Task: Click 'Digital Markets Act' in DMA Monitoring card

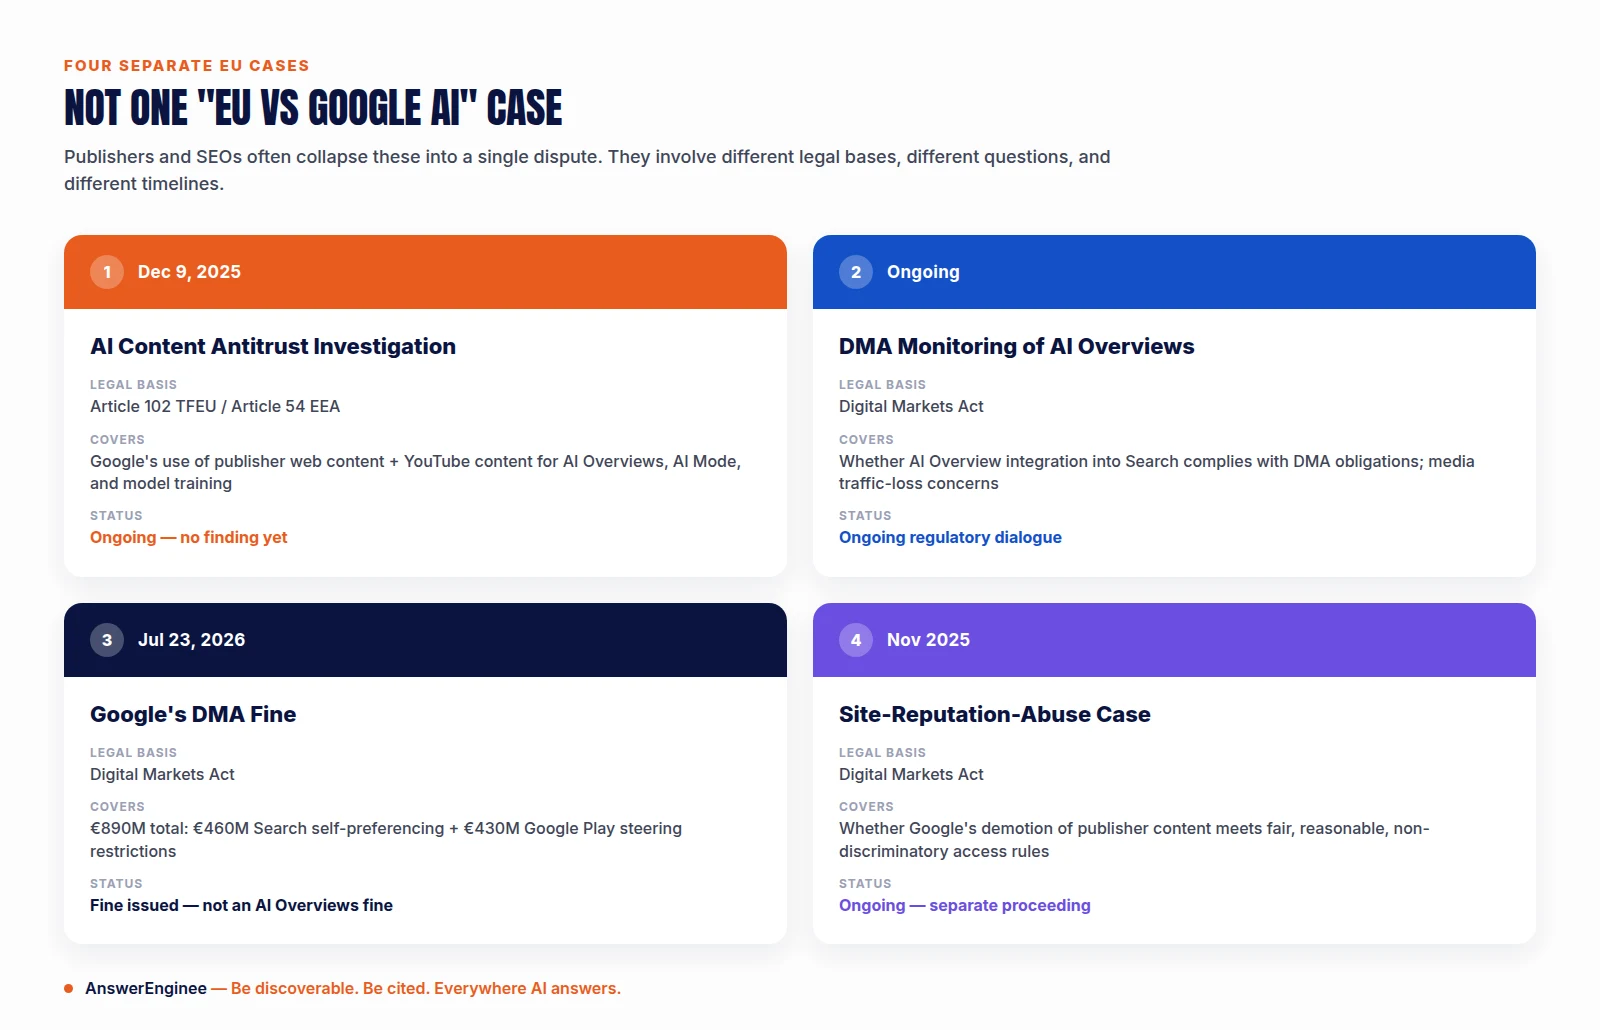Action: point(911,406)
